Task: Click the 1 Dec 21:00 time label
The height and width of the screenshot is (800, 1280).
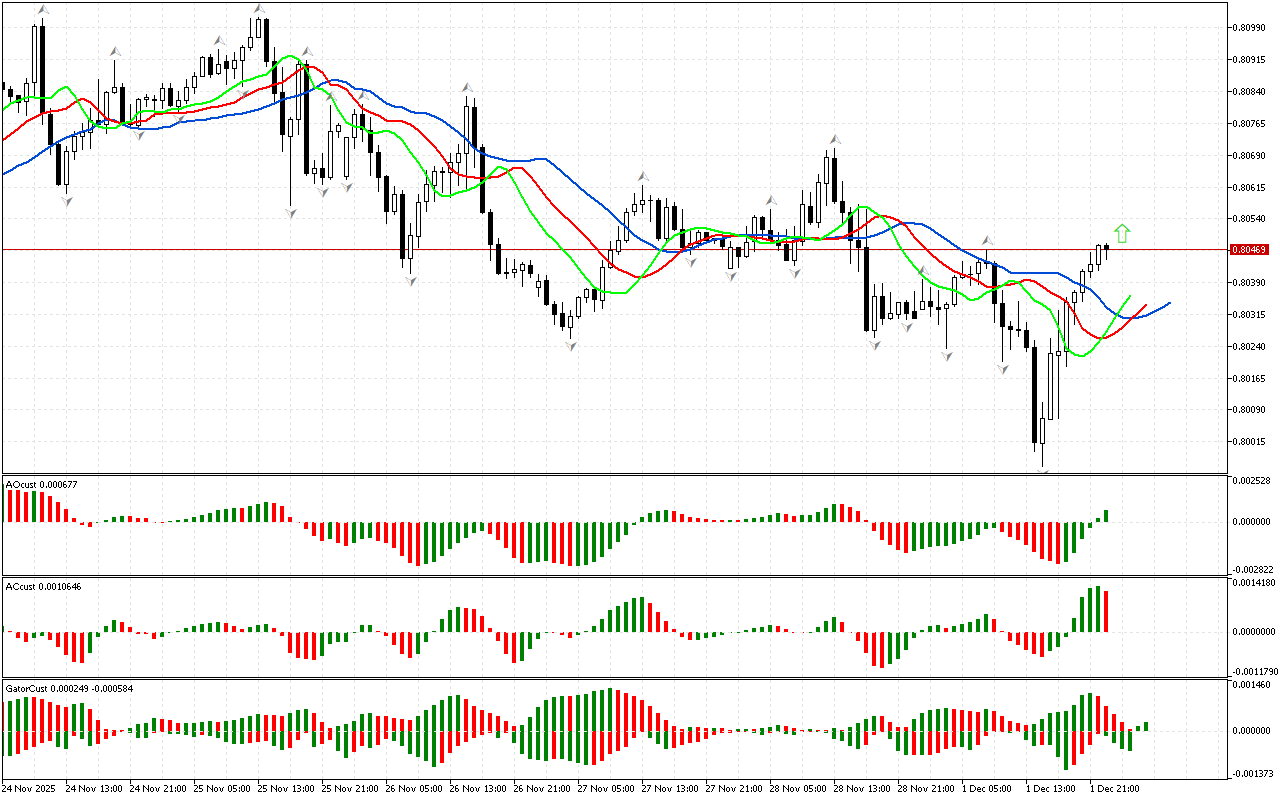Action: [1114, 788]
